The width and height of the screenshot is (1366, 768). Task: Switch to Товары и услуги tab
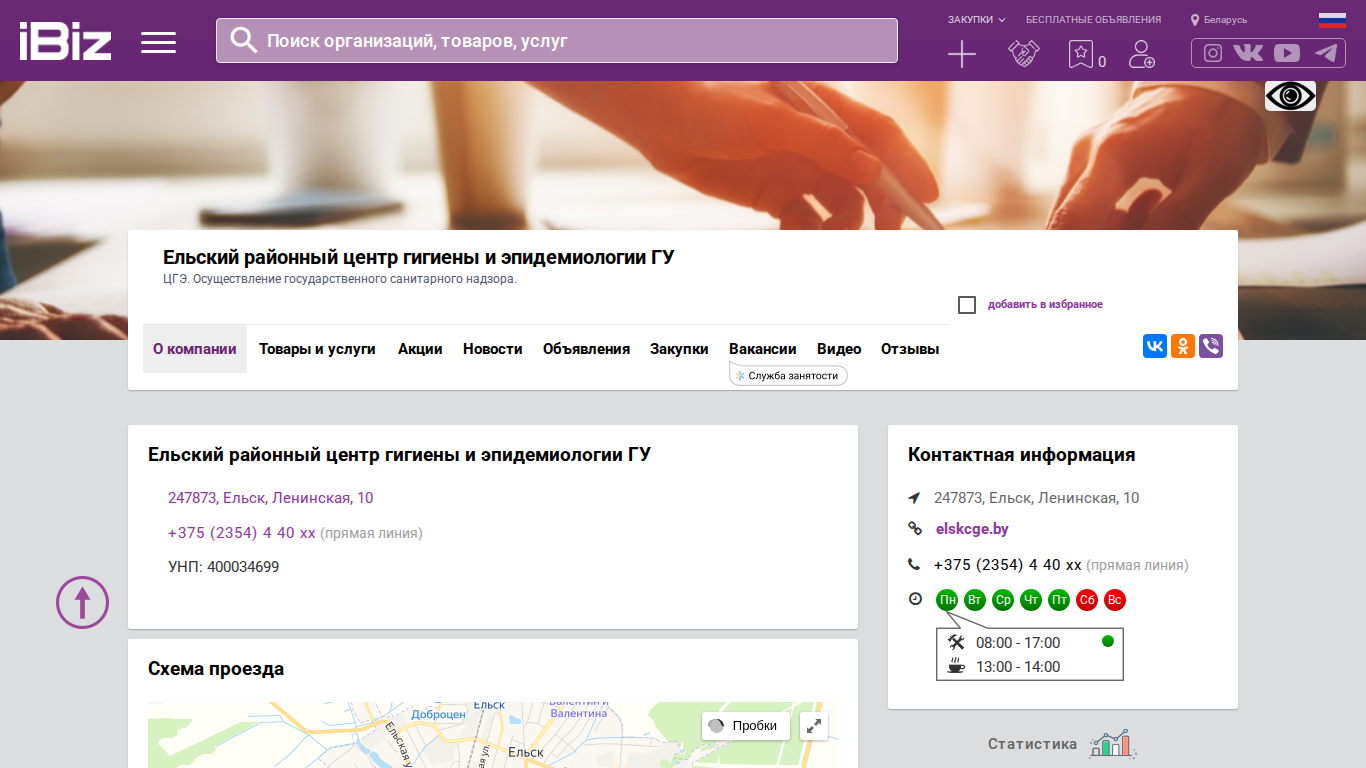click(x=317, y=349)
